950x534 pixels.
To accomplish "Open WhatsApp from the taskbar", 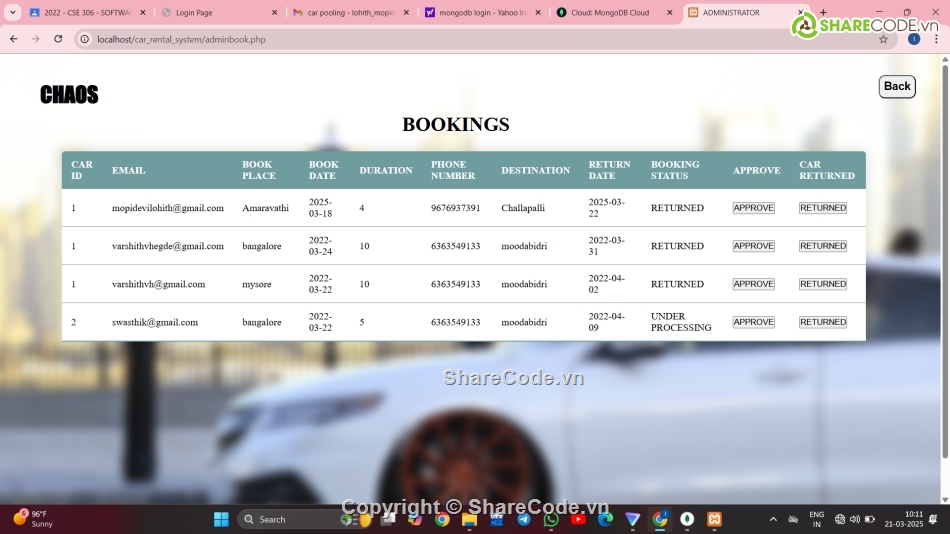I will point(551,519).
